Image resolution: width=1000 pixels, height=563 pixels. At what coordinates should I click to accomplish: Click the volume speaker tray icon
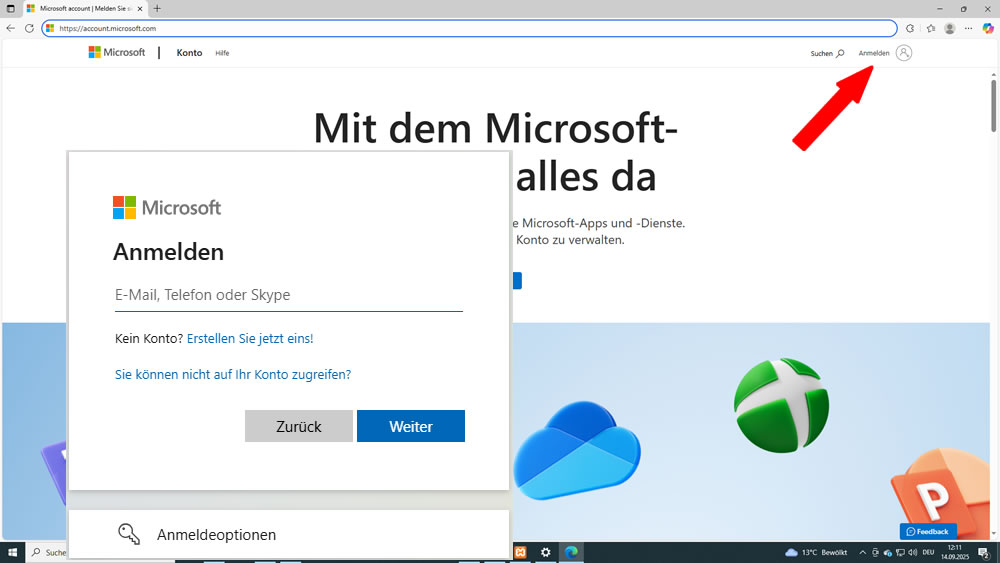click(912, 552)
